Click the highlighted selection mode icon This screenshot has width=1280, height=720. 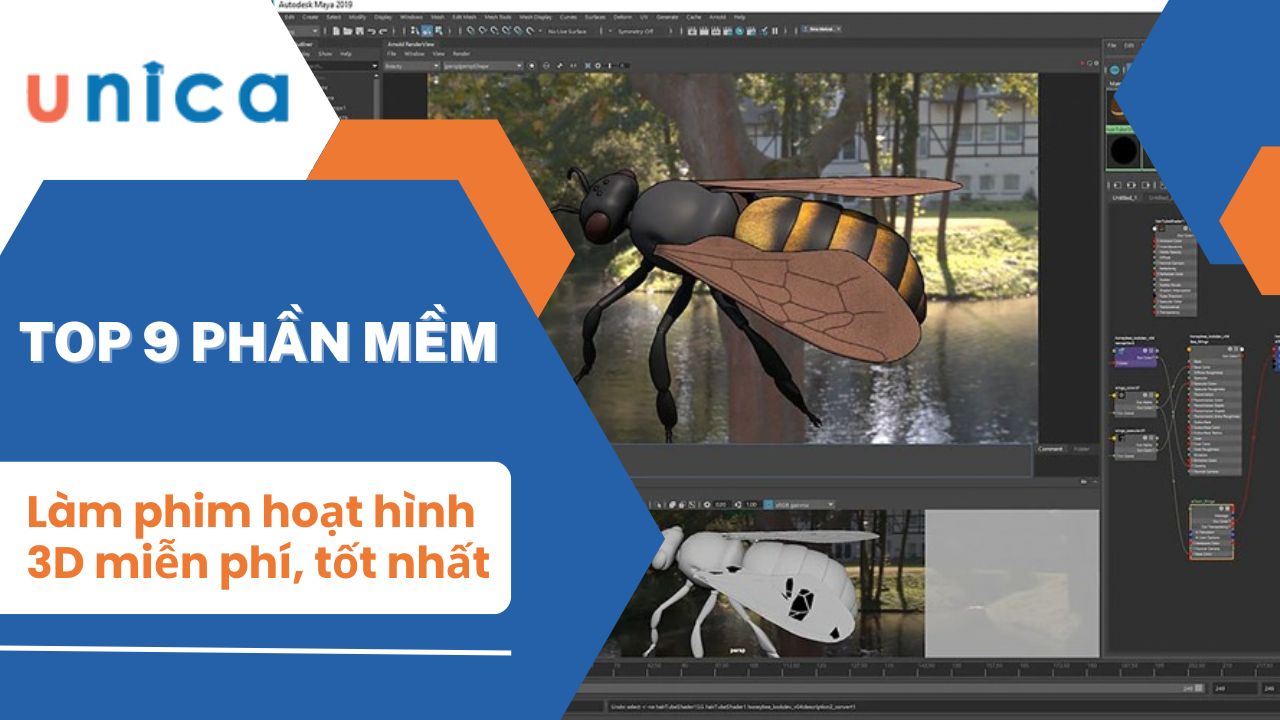(x=427, y=31)
